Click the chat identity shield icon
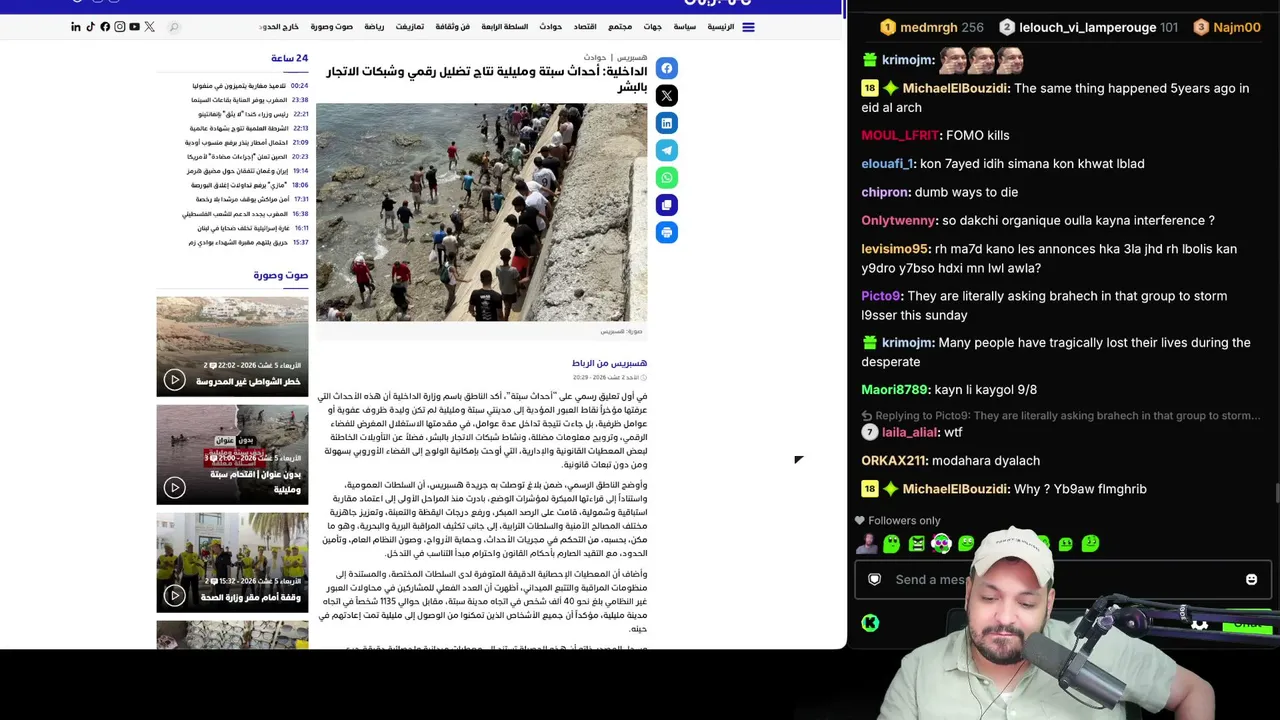The width and height of the screenshot is (1280, 720). [875, 580]
